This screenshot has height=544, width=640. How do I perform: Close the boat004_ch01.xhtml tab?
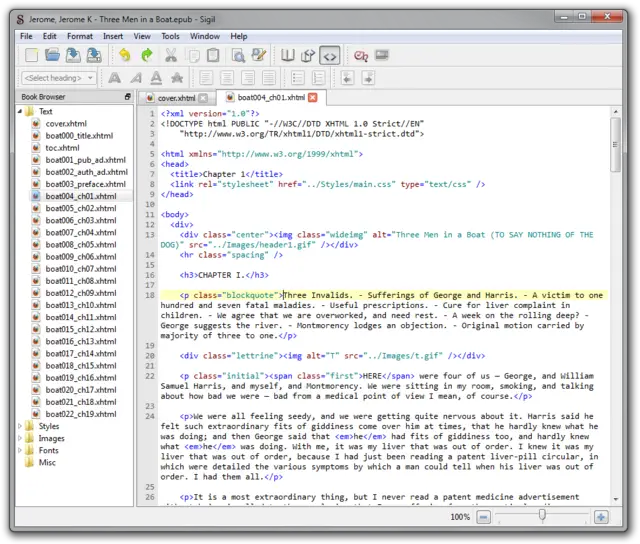point(312,98)
